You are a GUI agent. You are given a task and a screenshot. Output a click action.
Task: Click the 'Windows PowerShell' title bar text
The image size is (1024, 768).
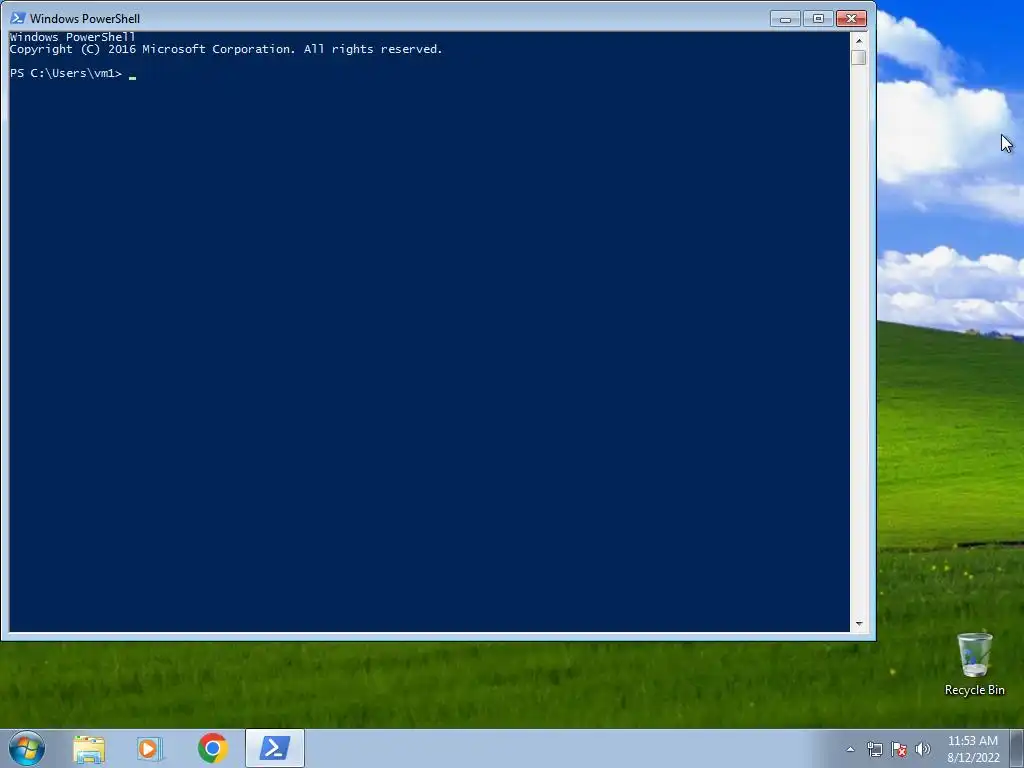pyautogui.click(x=85, y=19)
